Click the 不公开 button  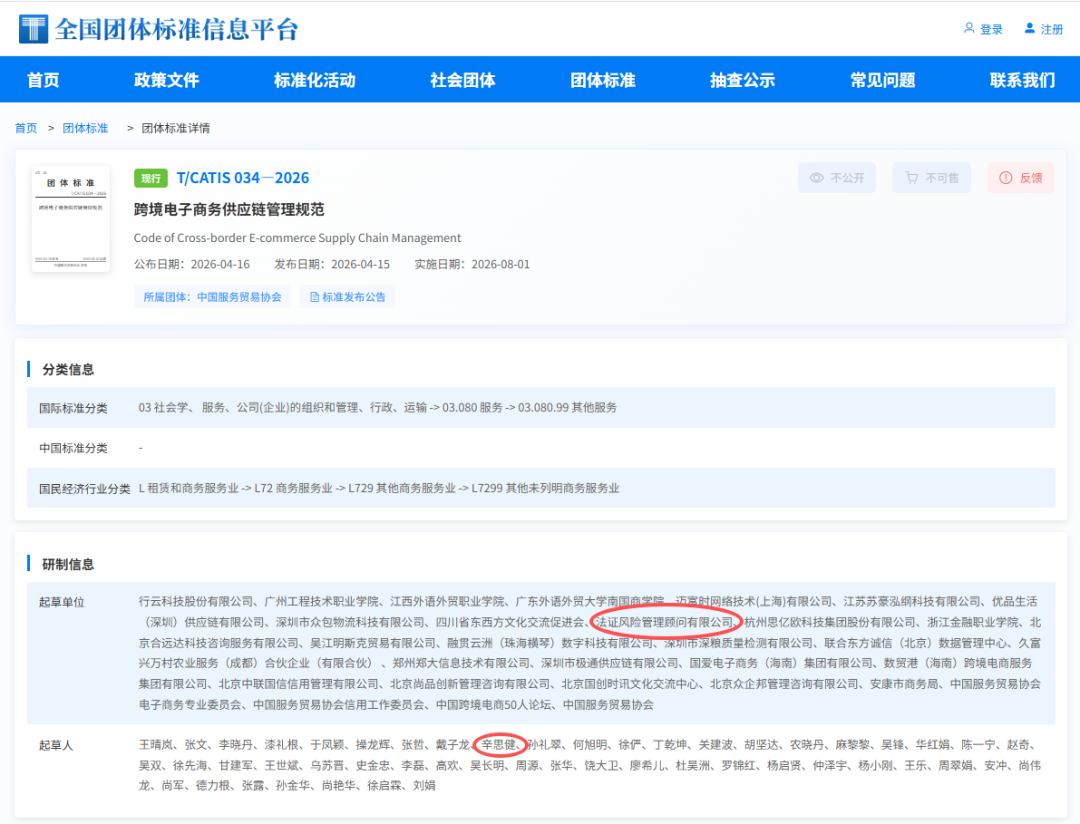coord(837,178)
